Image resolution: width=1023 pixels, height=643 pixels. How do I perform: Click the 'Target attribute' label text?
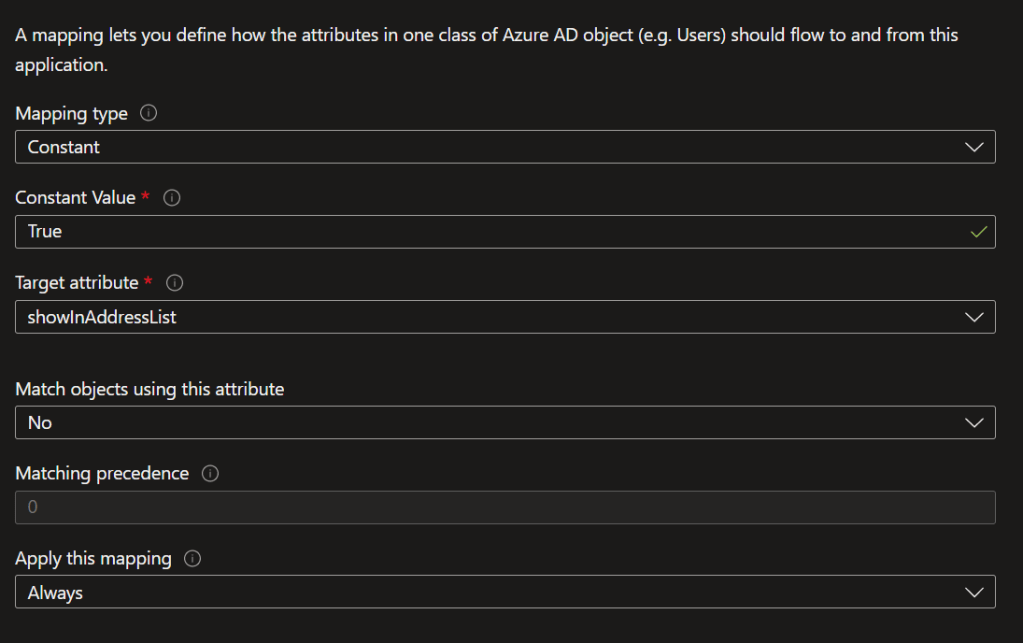(77, 283)
